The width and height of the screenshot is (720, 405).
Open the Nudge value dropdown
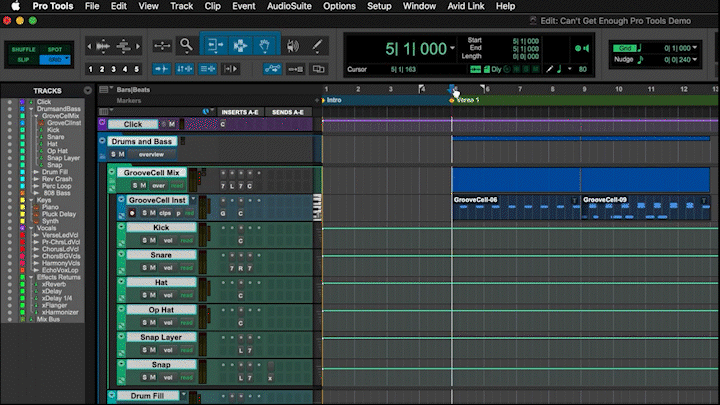pyautogui.click(x=694, y=60)
